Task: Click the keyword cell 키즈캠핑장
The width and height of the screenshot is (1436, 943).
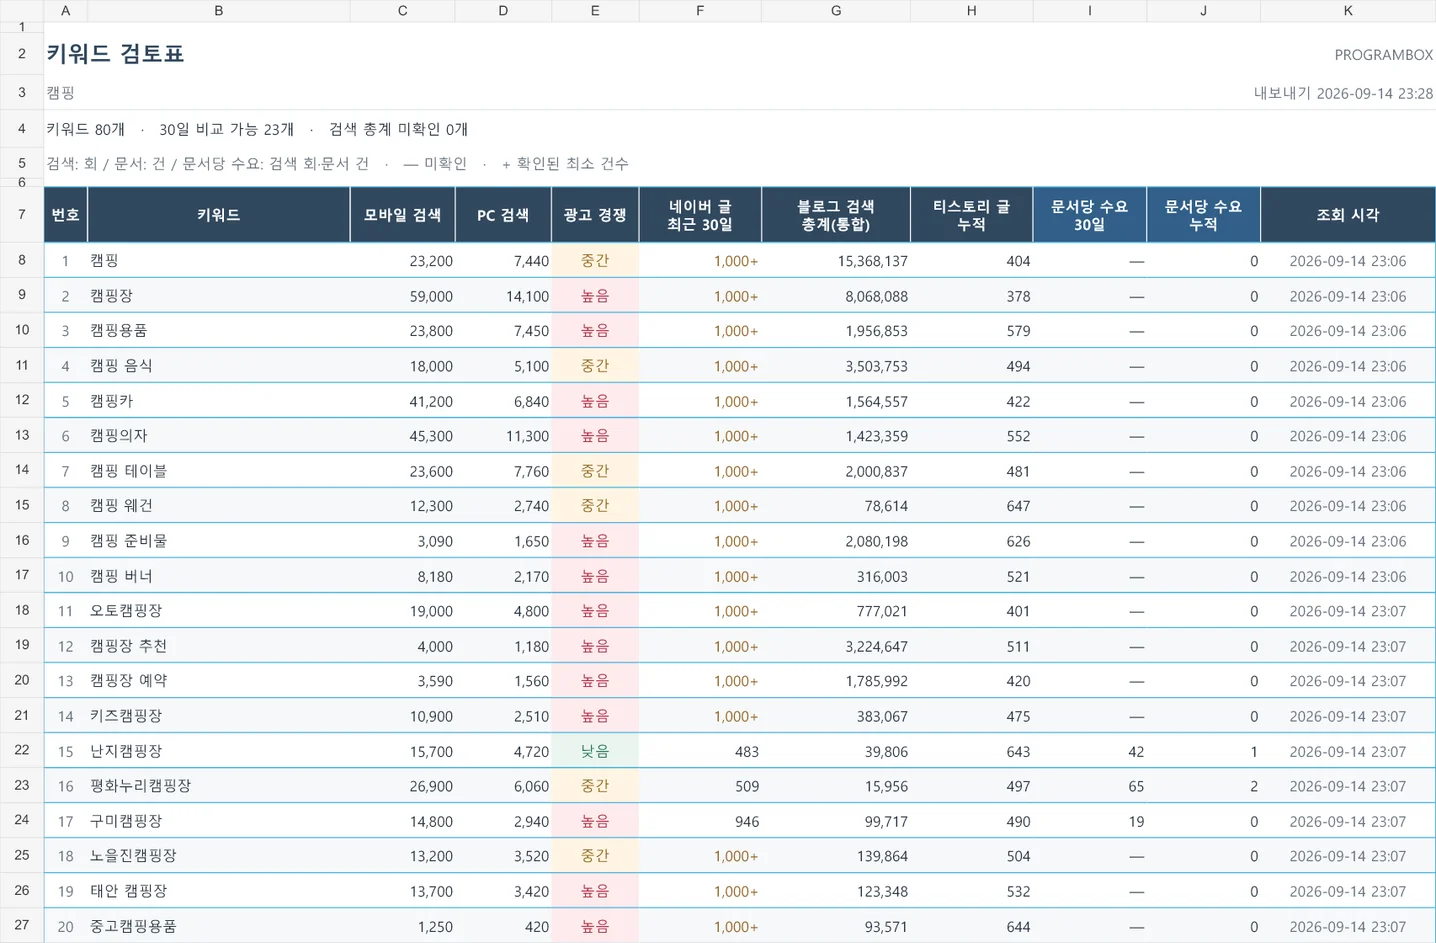Action: tap(219, 716)
